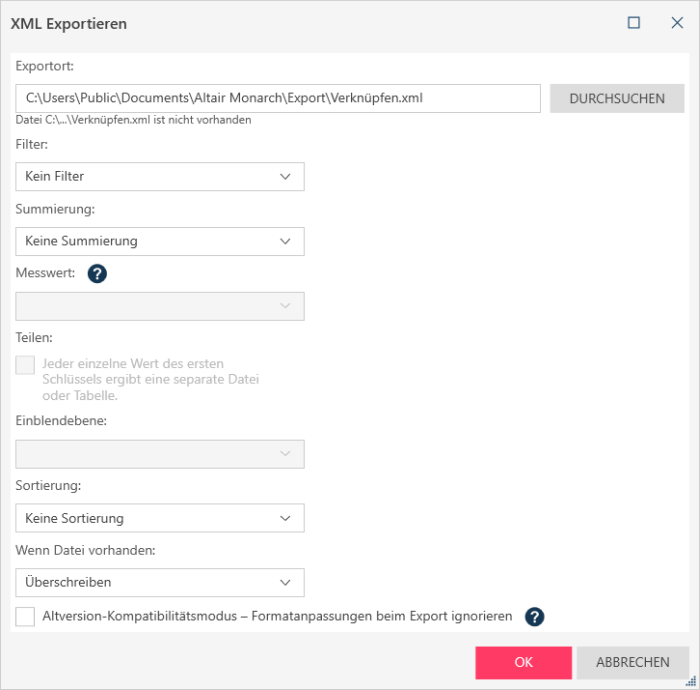
Task: Enable Altversion-Kompatibilitätsmodus checkbox
Action: pos(25,617)
